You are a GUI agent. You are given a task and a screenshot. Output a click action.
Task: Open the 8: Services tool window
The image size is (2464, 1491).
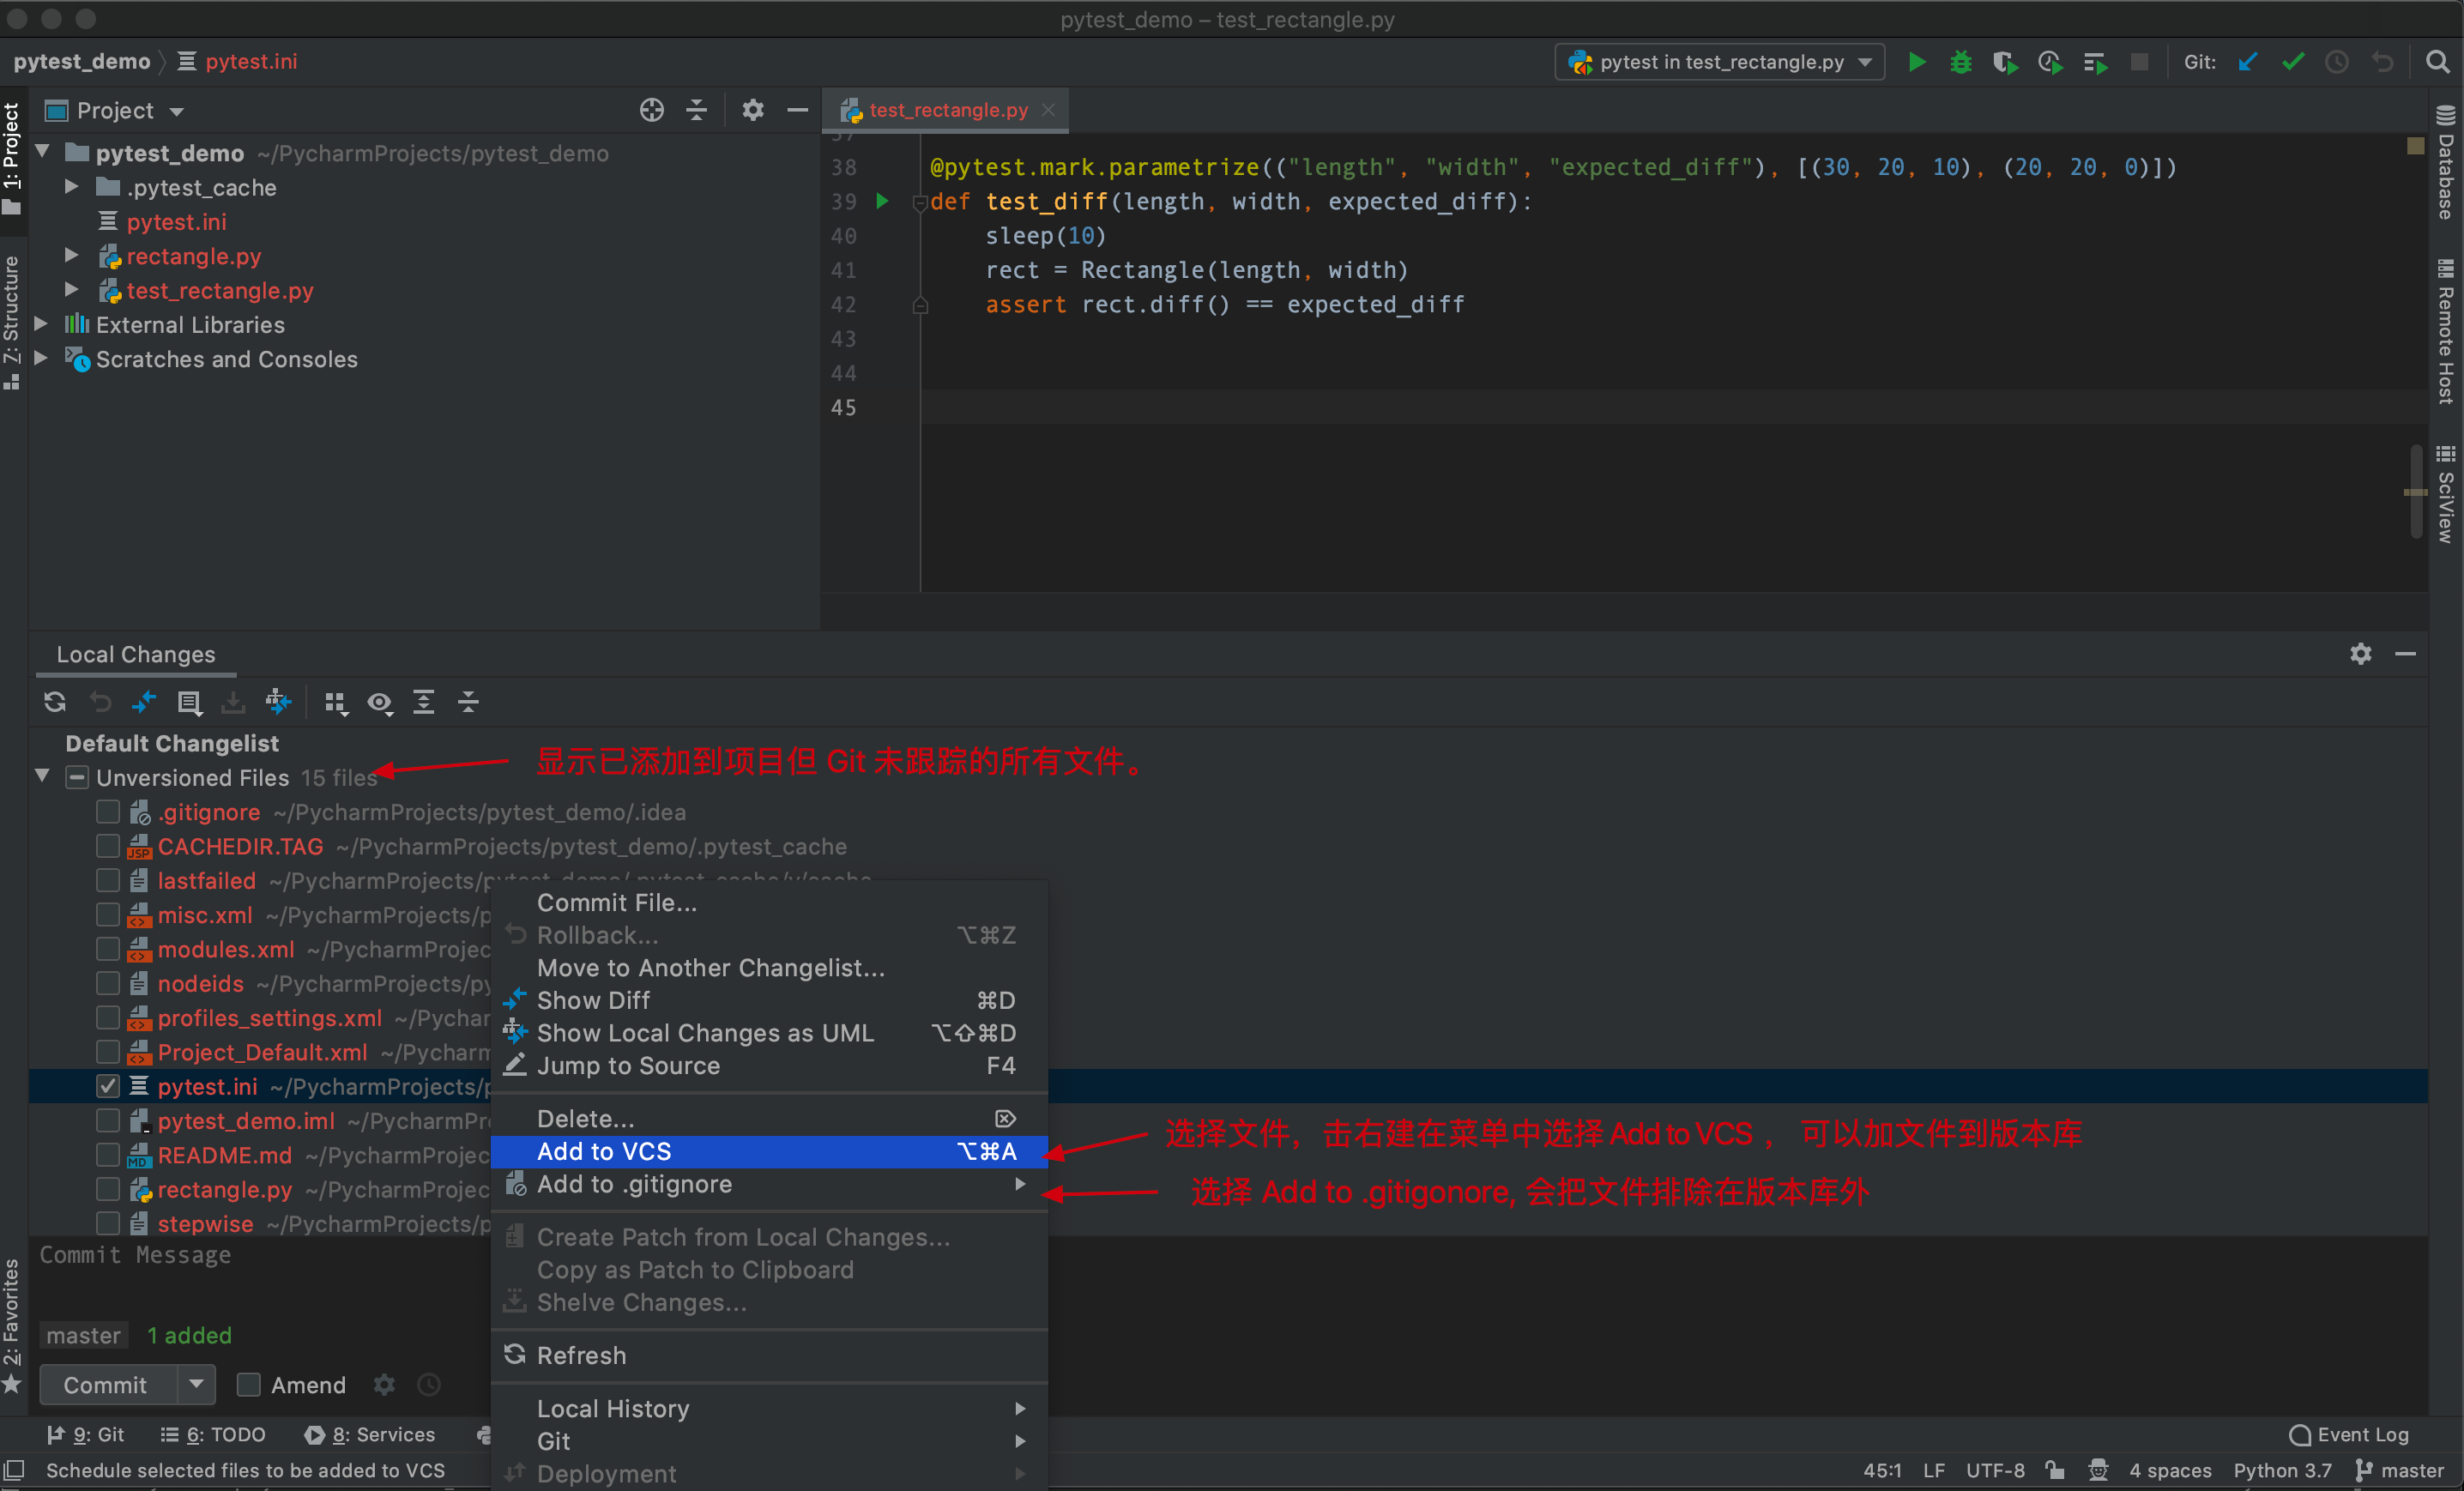tap(370, 1434)
